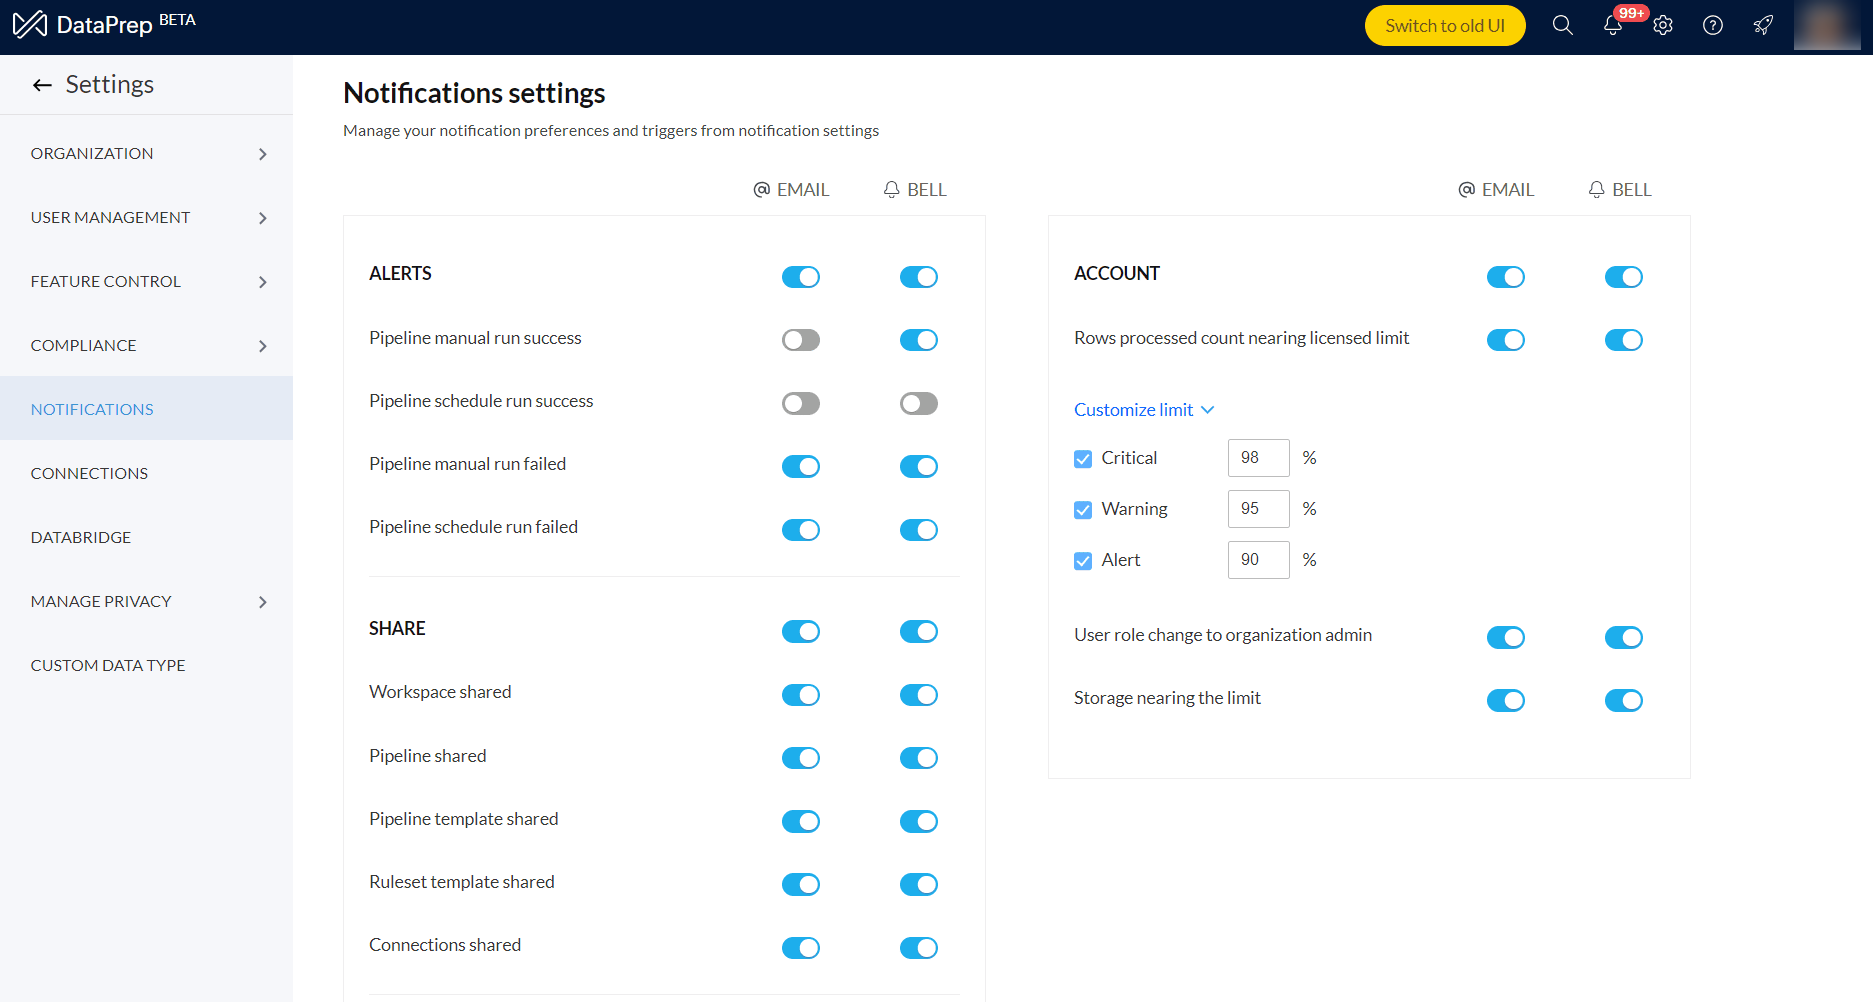Open the help question mark icon
The height and width of the screenshot is (1002, 1873).
[x=1713, y=26]
